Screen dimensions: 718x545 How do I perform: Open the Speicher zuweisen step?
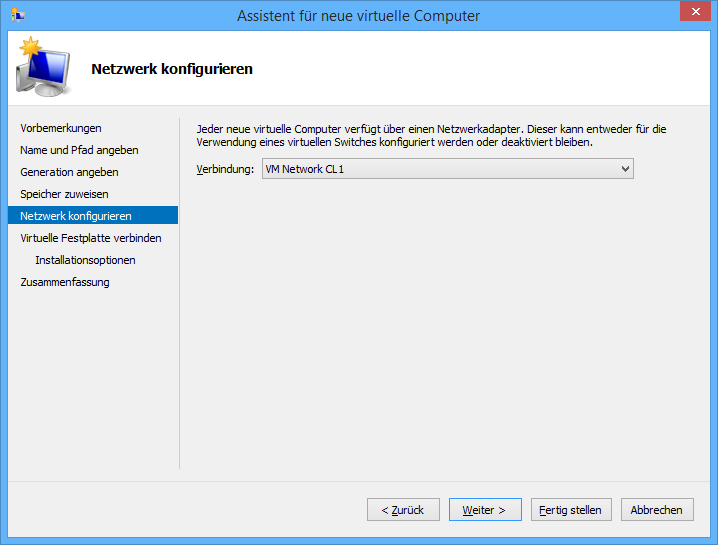[x=64, y=194]
